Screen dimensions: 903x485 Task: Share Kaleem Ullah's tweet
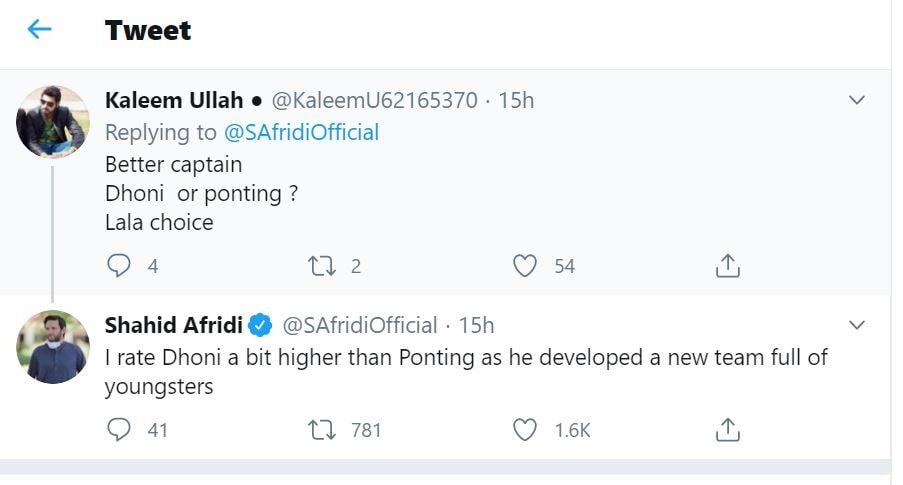click(x=728, y=266)
